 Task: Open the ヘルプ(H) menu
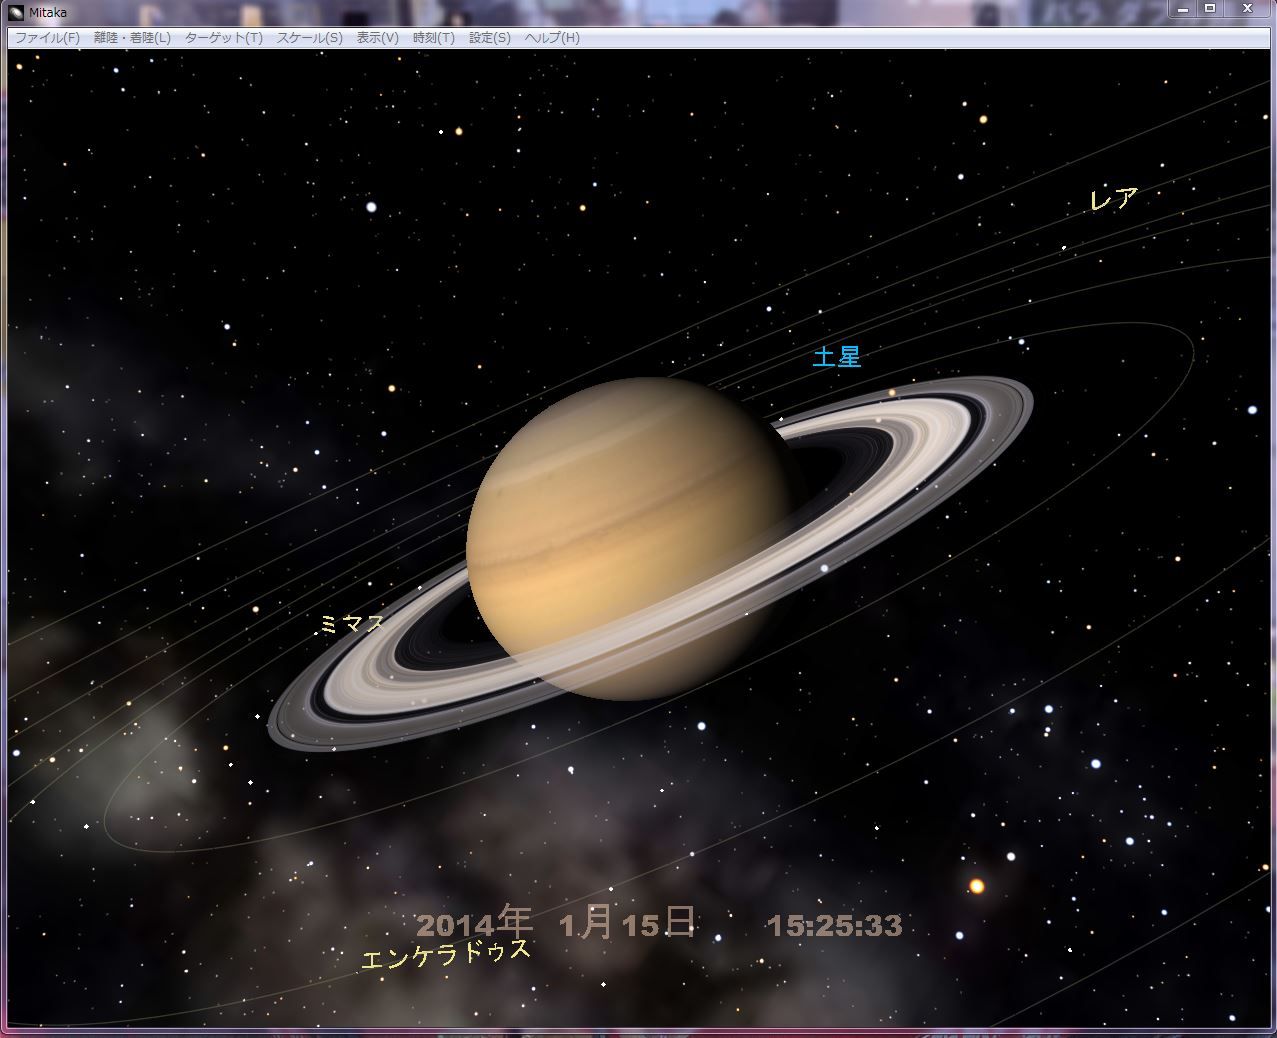point(552,38)
